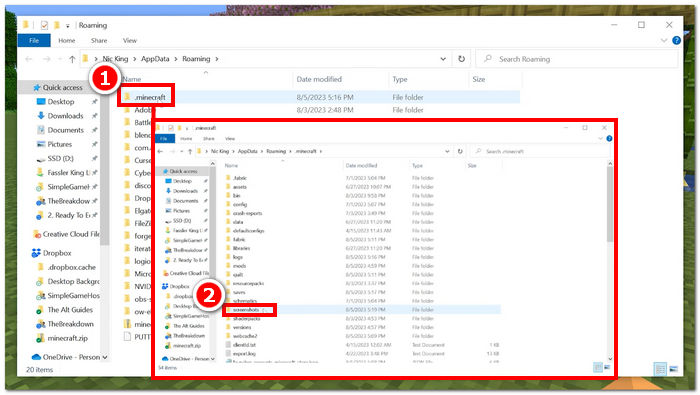Open Roaming address bar history dropdown
Image resolution: width=700 pixels, height=395 pixels.
coord(443,59)
